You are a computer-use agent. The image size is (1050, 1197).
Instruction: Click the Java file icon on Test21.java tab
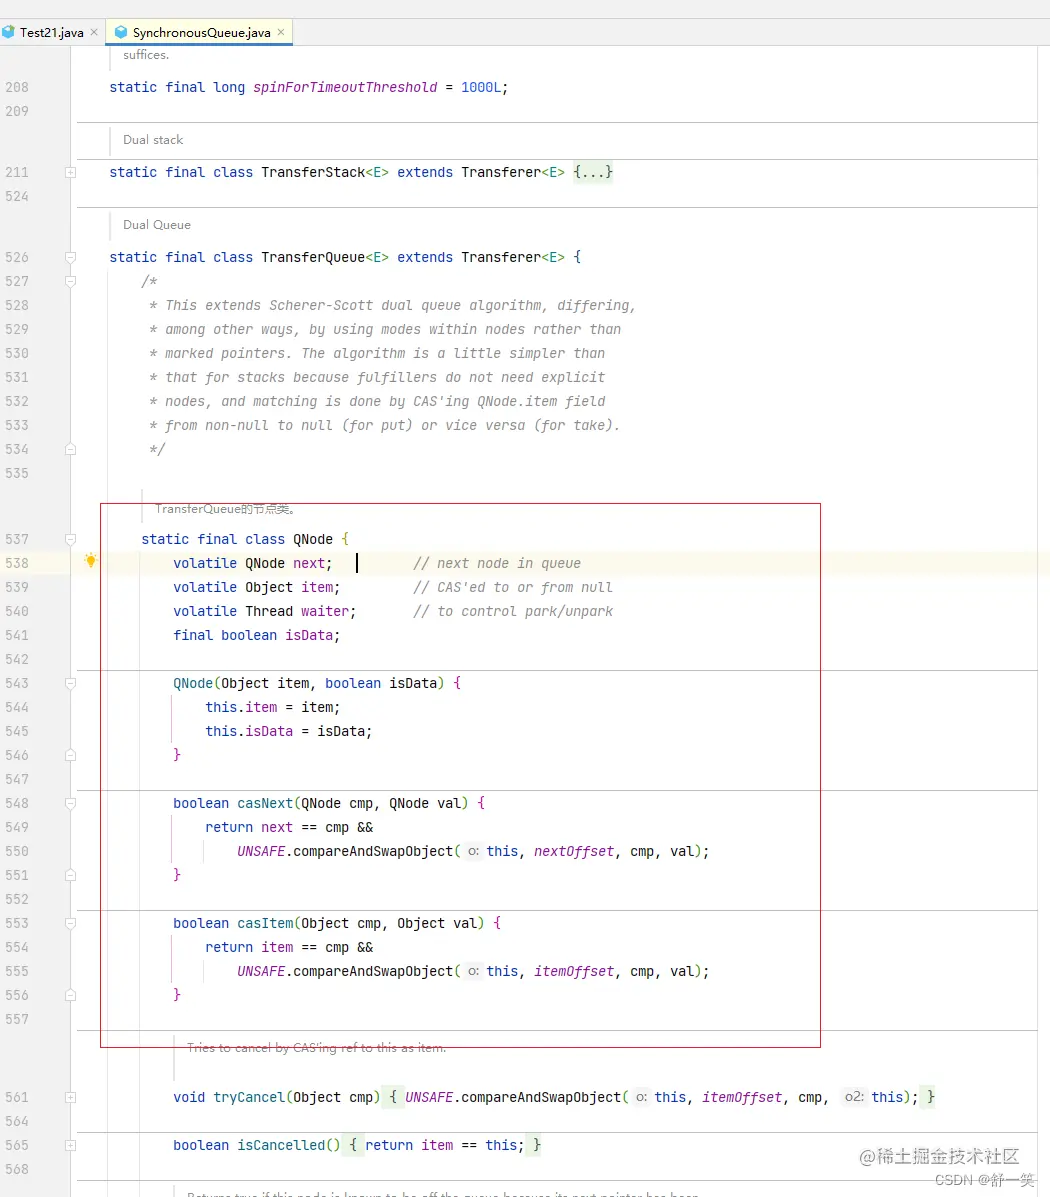8,32
